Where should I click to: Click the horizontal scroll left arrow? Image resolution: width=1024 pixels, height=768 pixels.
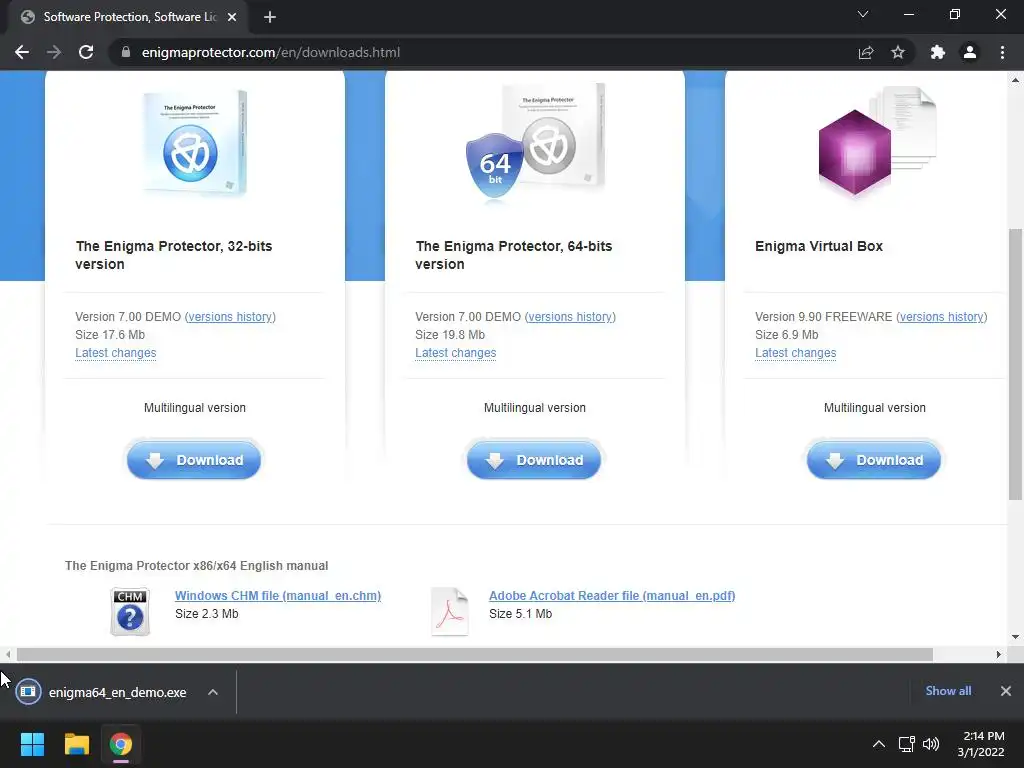tap(8, 654)
